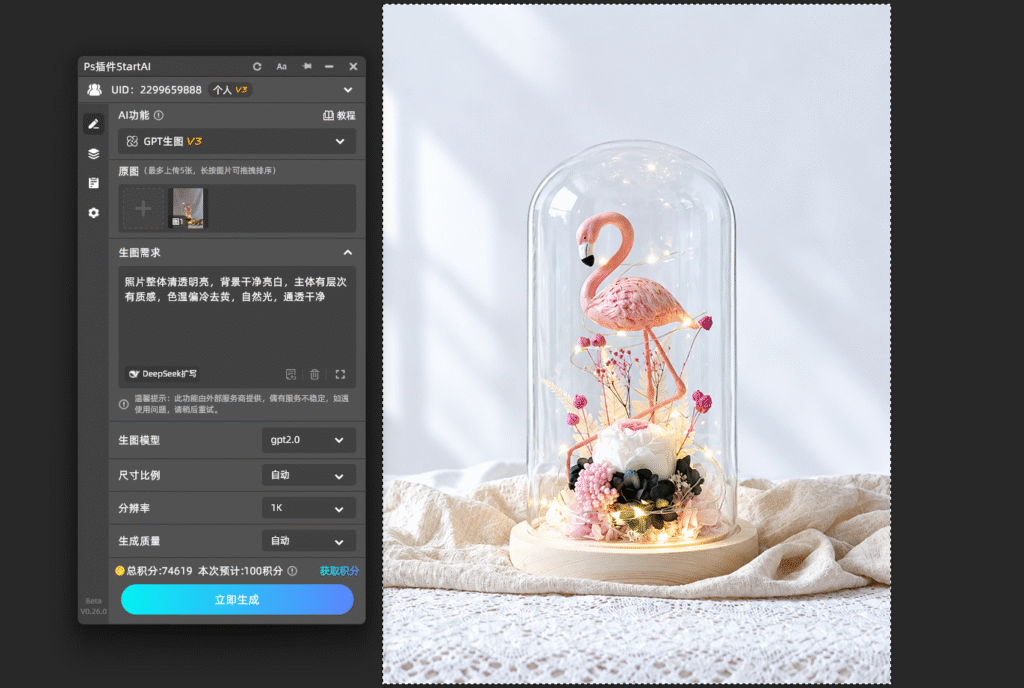Open the 生成质量 自动 dropdown
This screenshot has height=688, width=1024.
click(308, 541)
